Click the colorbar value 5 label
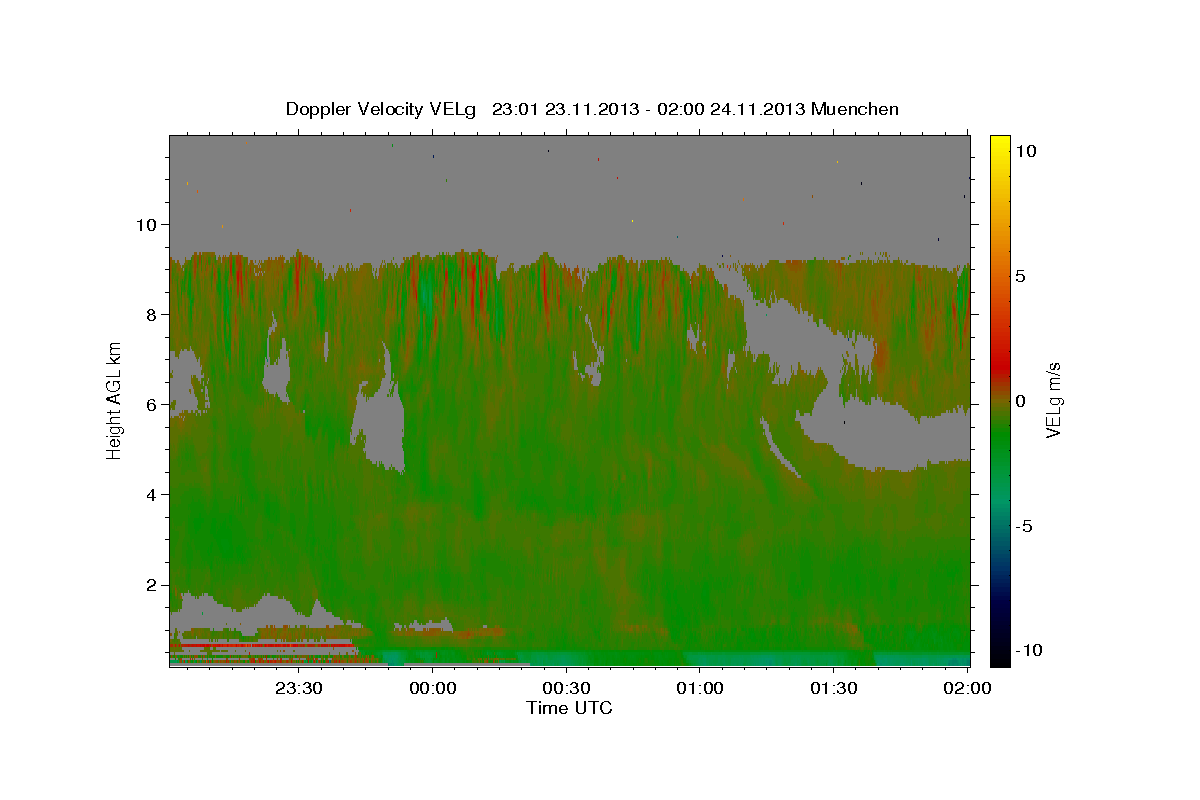 click(1021, 276)
